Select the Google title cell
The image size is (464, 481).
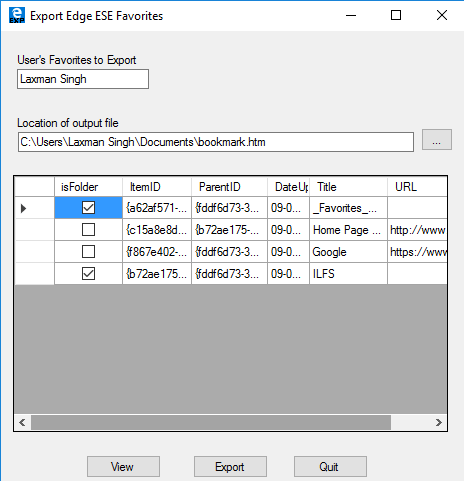(348, 252)
